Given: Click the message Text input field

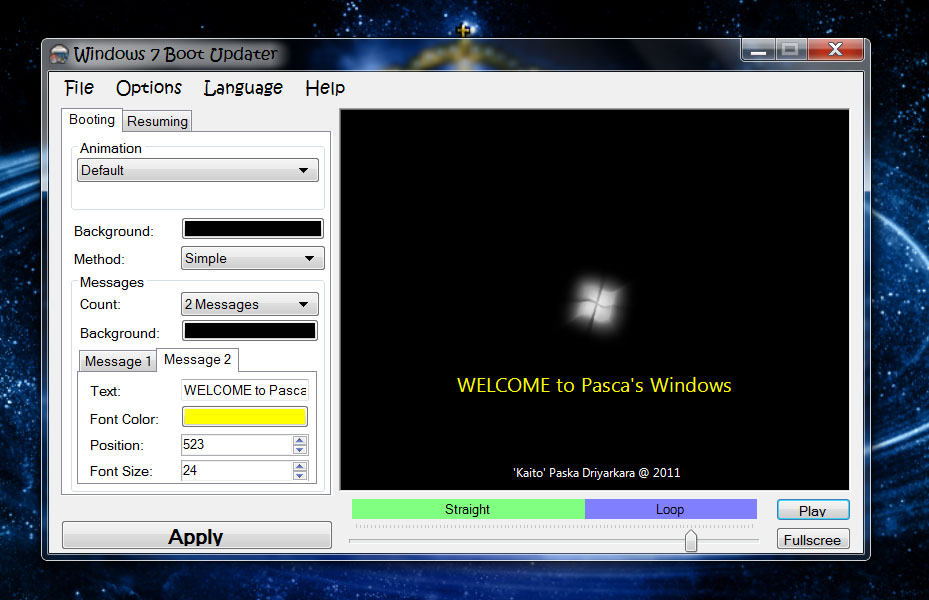Looking at the screenshot, I should click(x=245, y=390).
